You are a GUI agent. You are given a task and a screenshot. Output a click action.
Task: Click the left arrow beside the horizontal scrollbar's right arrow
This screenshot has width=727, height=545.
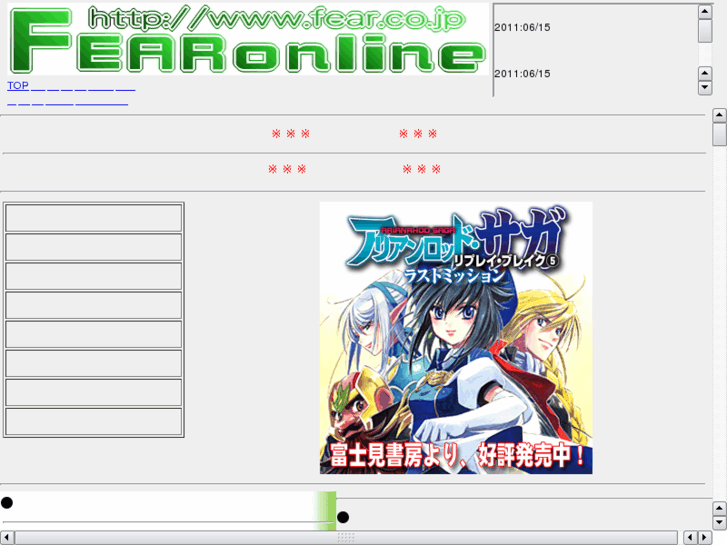click(691, 538)
